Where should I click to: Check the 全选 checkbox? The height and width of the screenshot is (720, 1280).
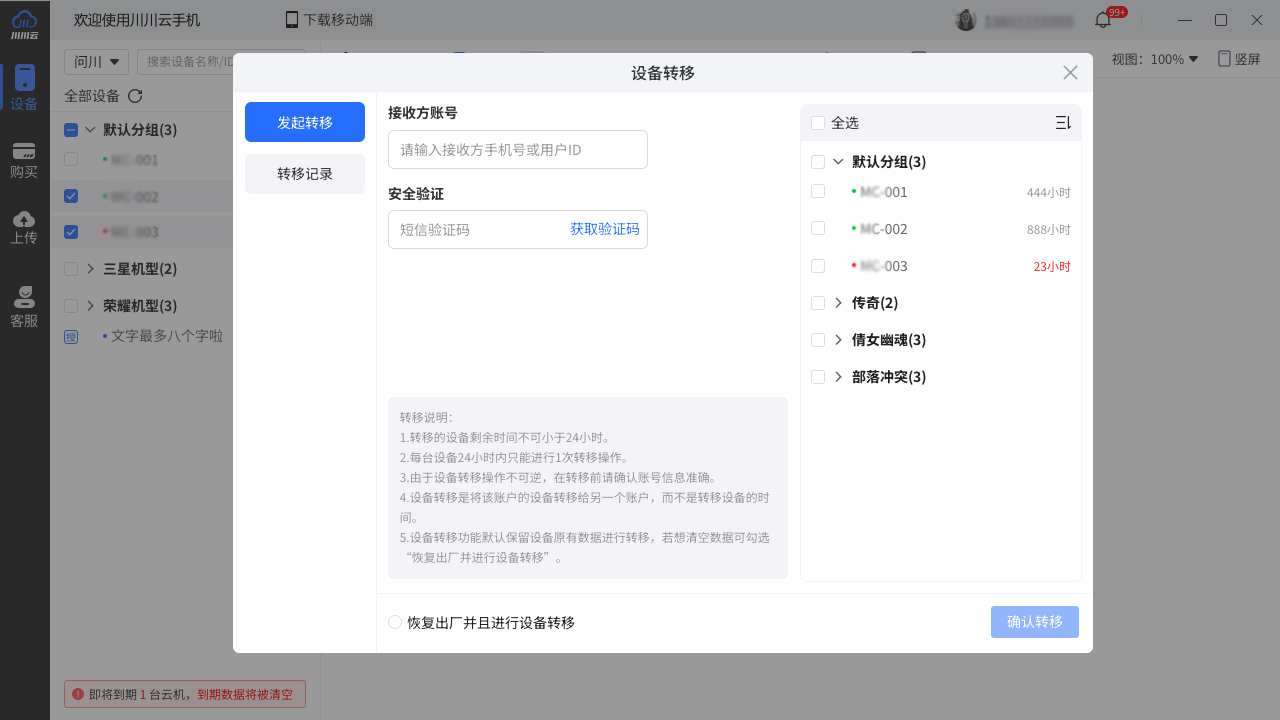pyautogui.click(x=818, y=123)
